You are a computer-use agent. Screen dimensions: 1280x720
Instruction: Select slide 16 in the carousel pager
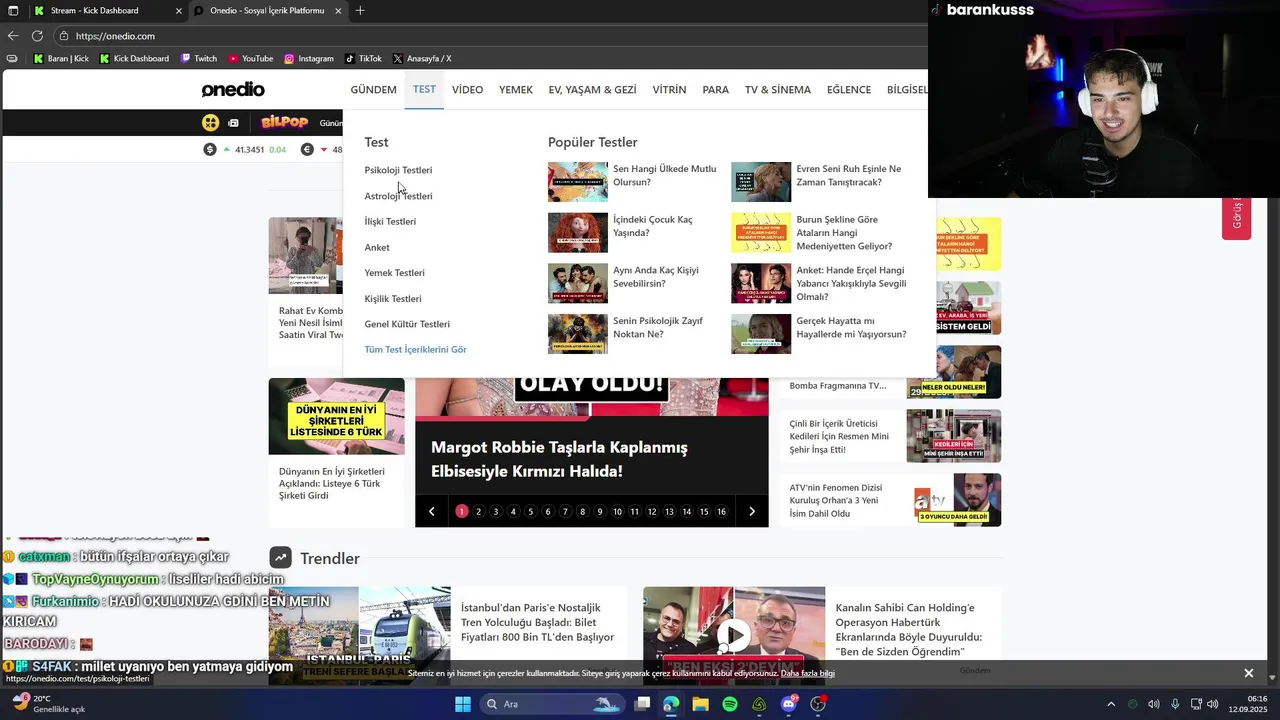[x=721, y=511]
